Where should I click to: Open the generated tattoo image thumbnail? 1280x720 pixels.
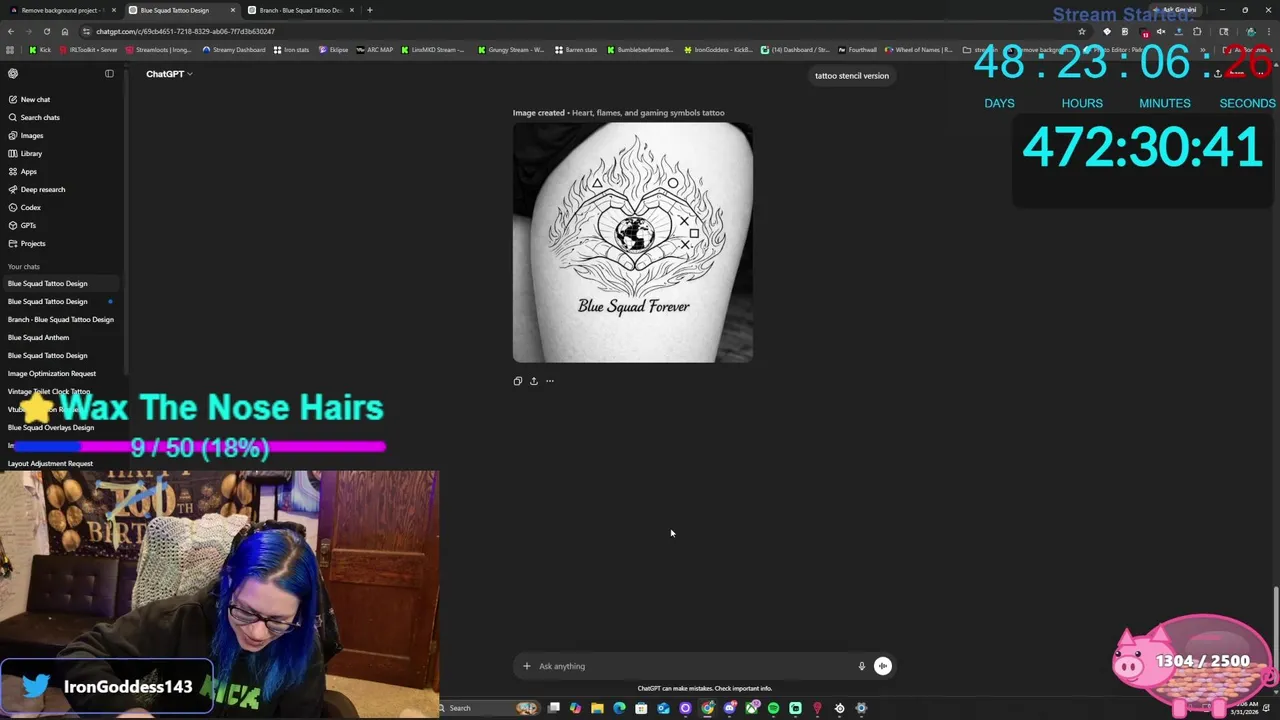[633, 242]
